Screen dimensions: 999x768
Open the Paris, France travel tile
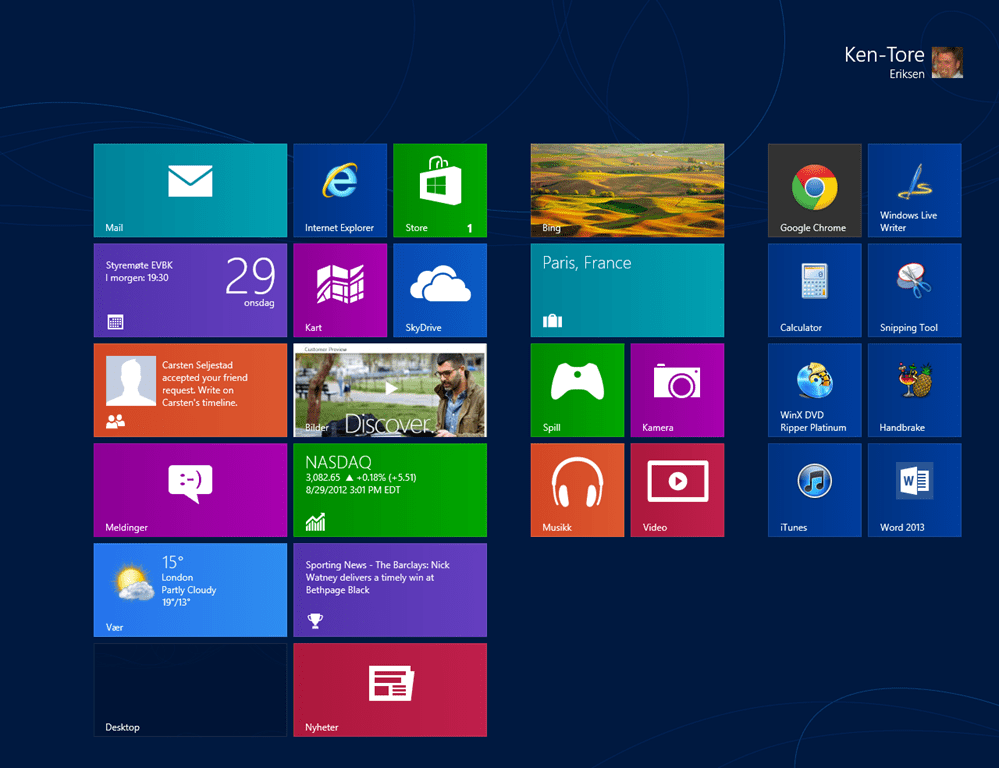(x=627, y=290)
